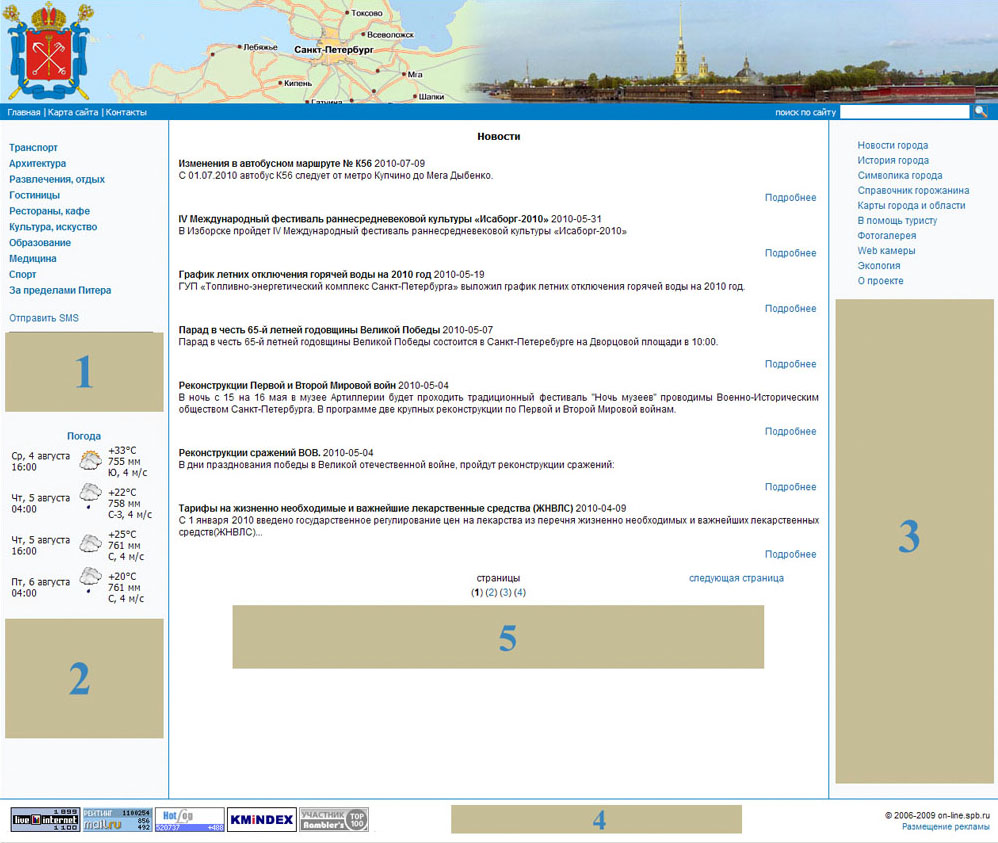The width and height of the screenshot is (998, 843).
Task: Open the Главная menu item
Action: [x=24, y=112]
